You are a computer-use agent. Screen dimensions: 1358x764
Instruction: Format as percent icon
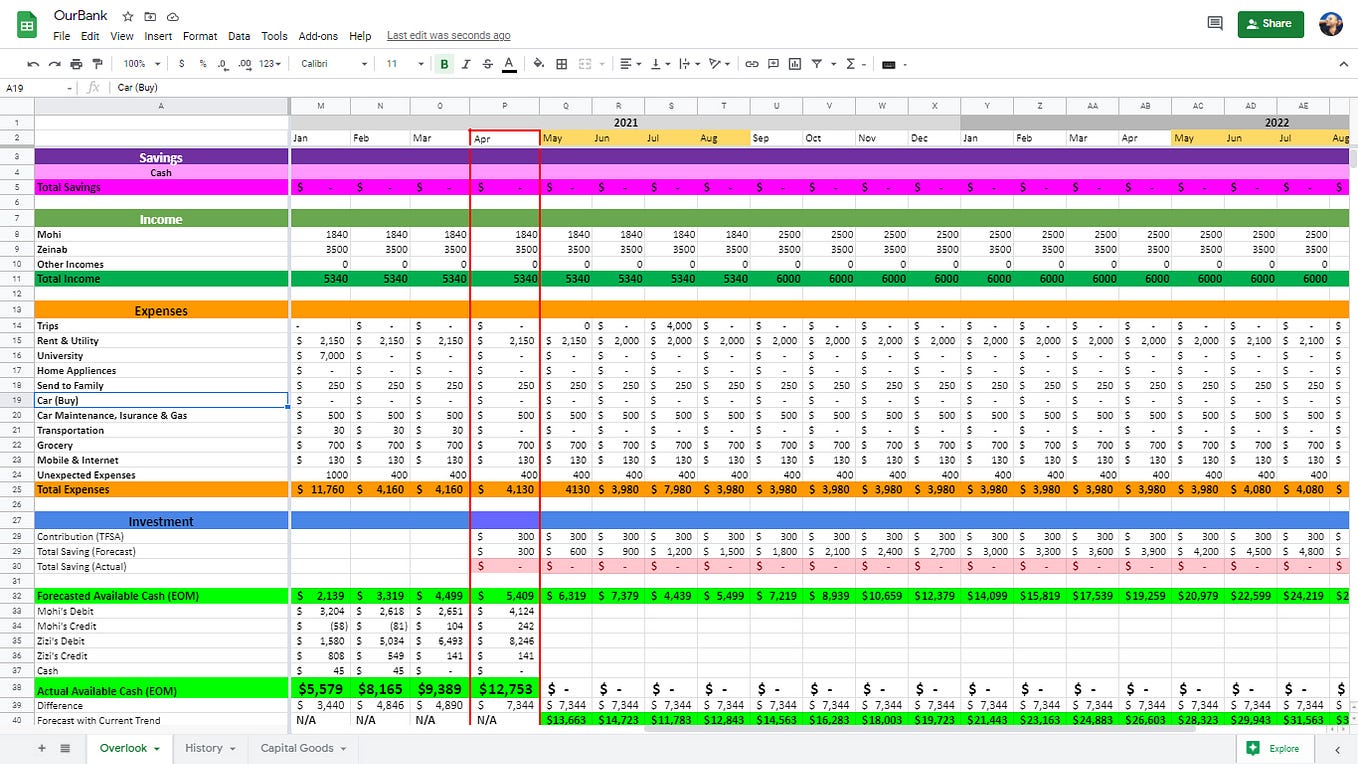203,64
